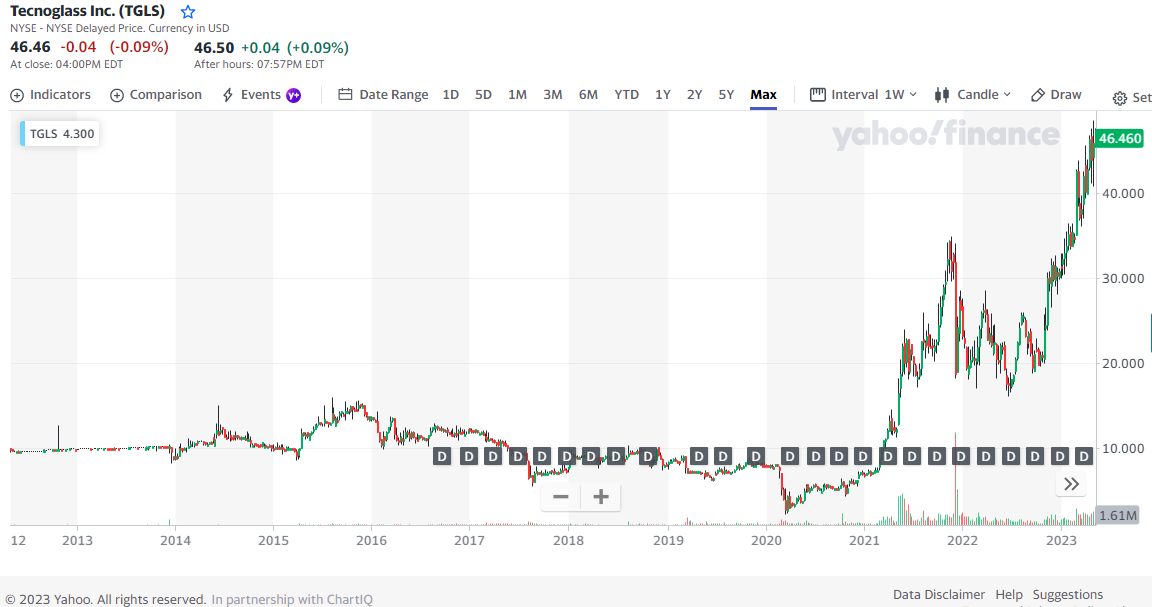The width and height of the screenshot is (1152, 607).
Task: Click the 30.000 price axis label
Action: coord(1123,279)
